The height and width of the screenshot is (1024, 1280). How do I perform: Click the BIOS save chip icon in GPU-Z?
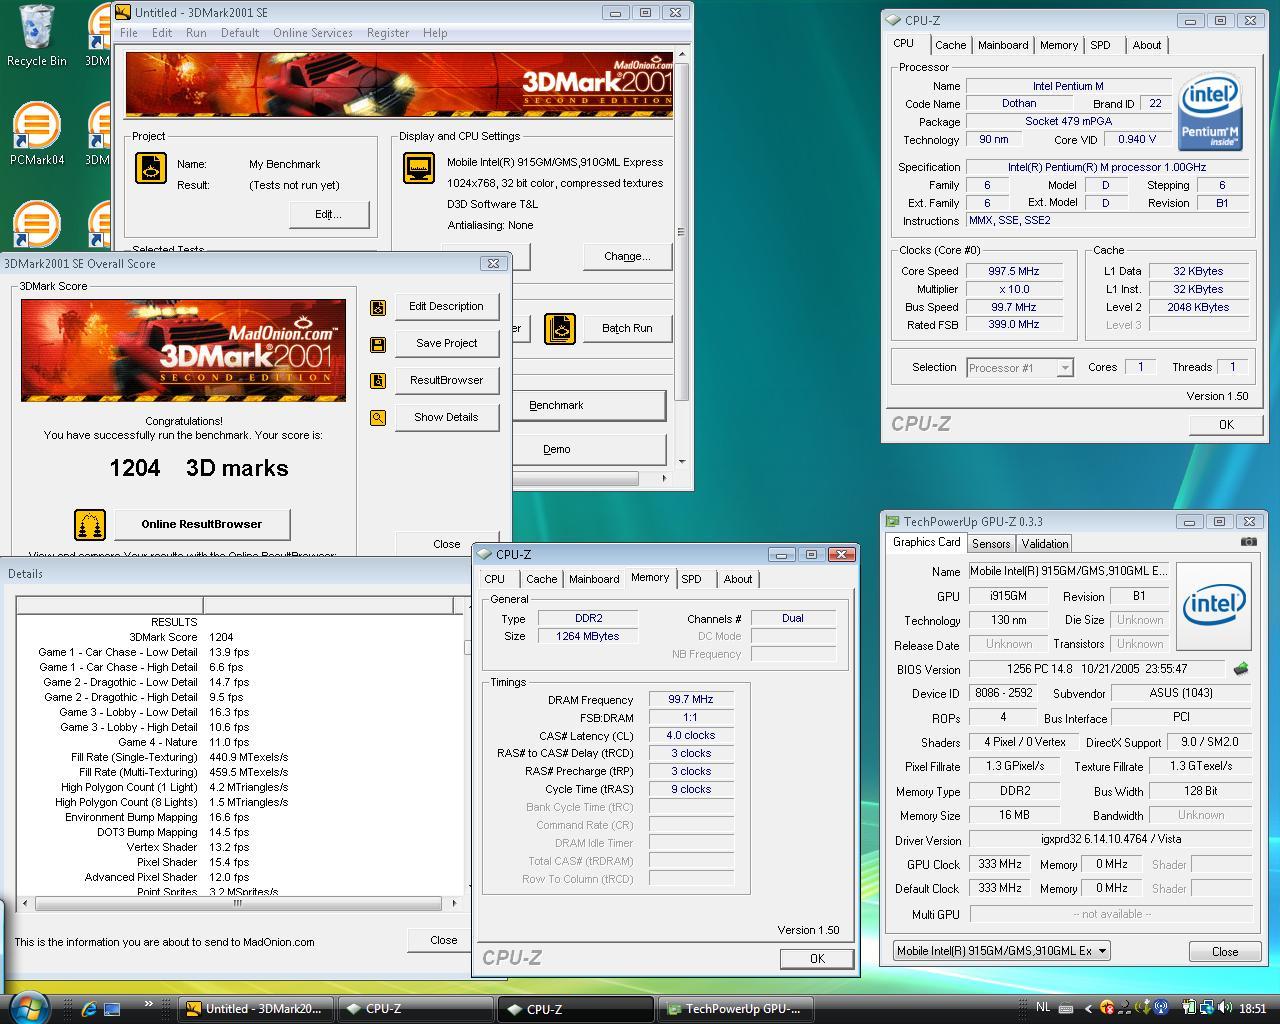click(1241, 669)
